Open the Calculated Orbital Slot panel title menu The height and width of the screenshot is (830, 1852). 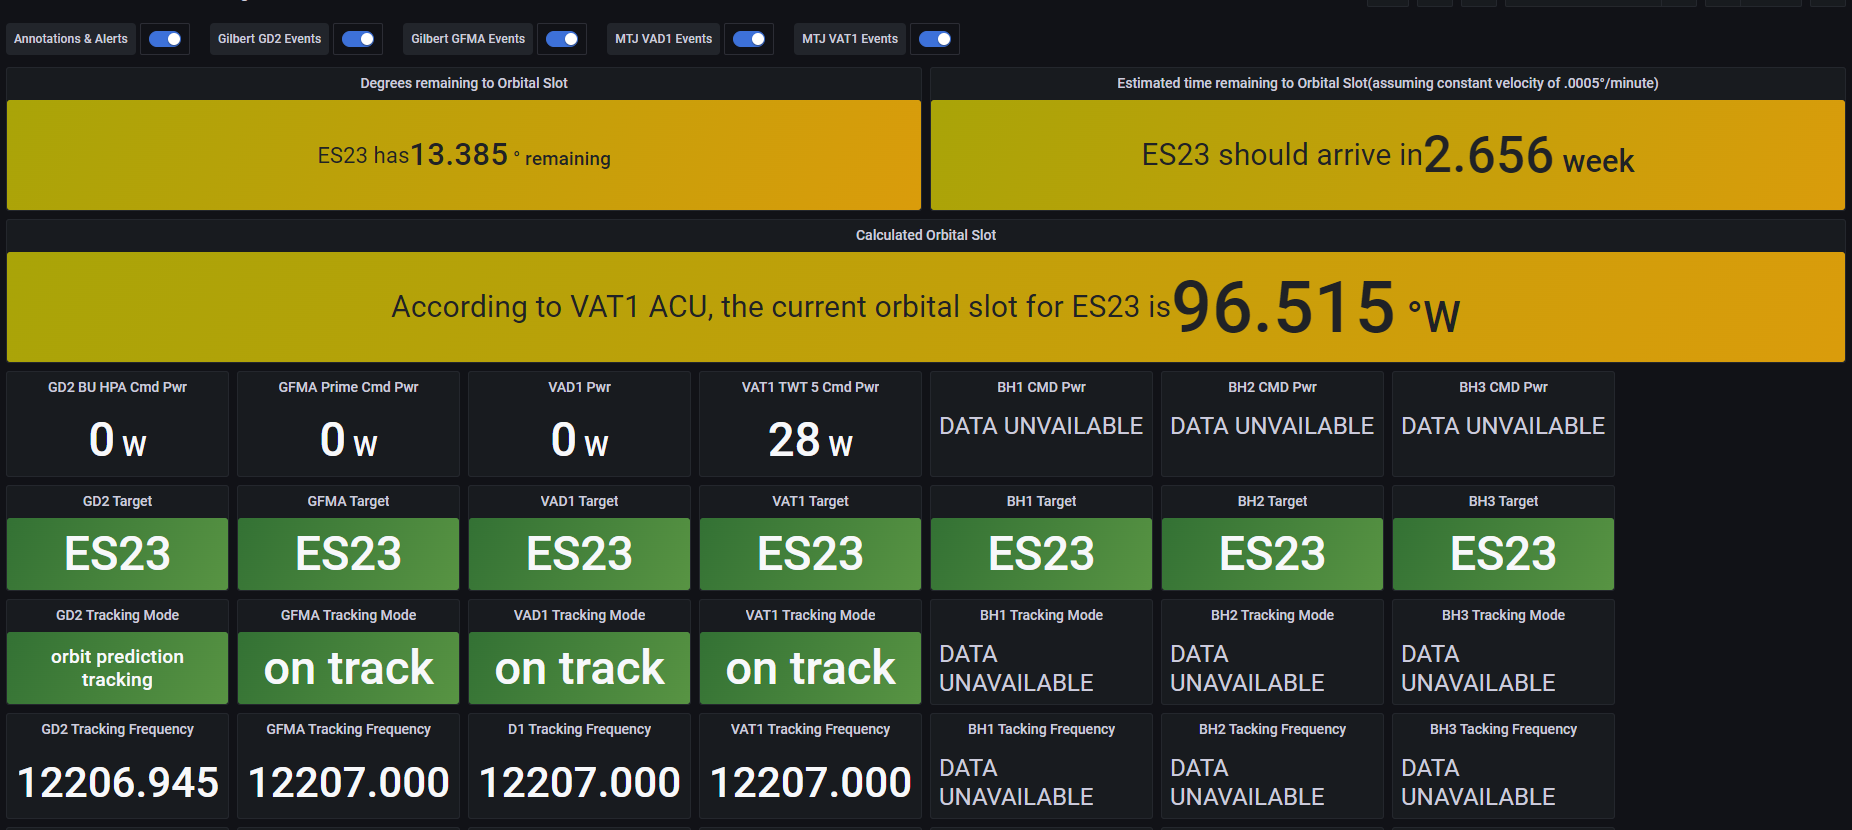[925, 235]
